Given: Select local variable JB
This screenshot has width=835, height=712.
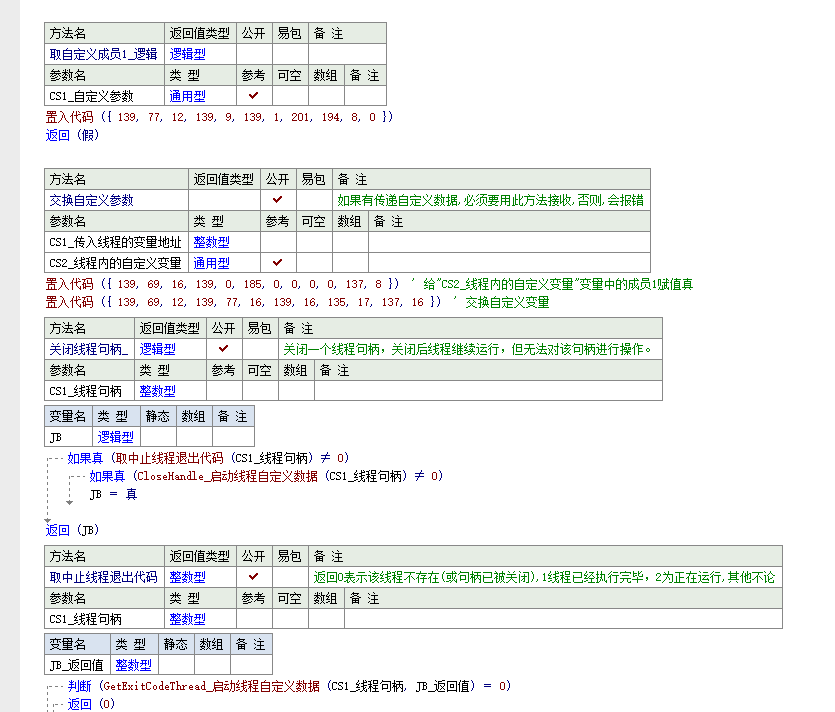Looking at the screenshot, I should pos(55,437).
